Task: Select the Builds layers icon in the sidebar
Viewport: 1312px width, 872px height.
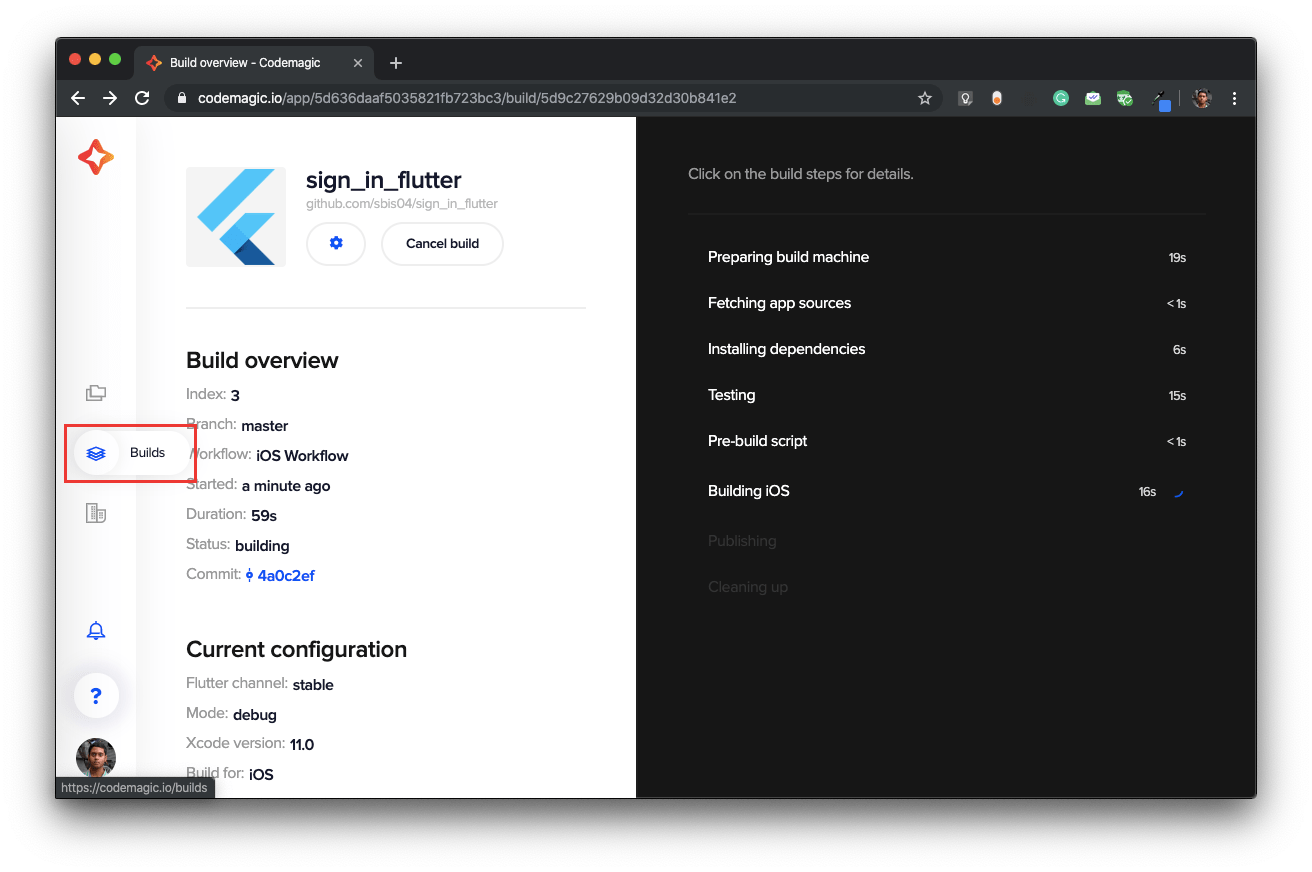Action: coord(95,452)
